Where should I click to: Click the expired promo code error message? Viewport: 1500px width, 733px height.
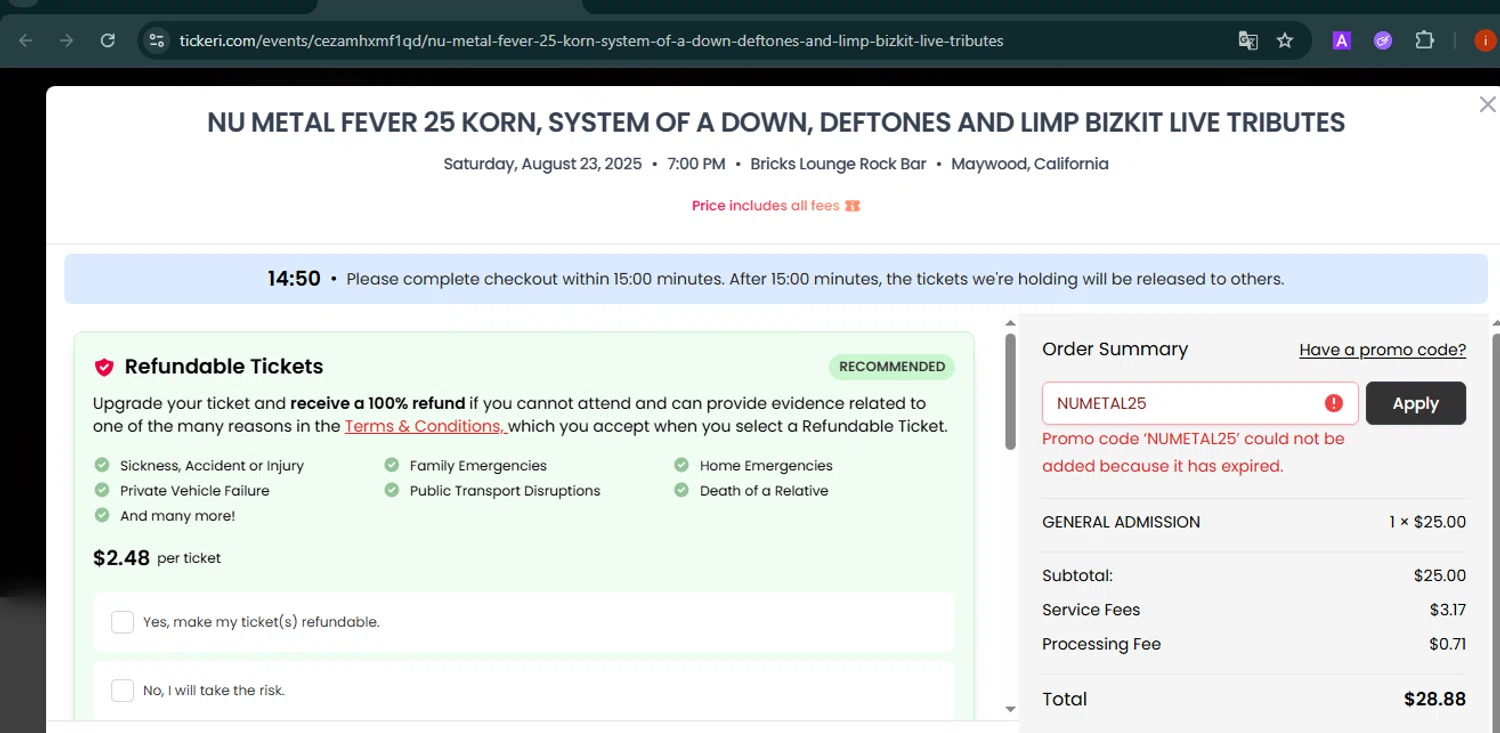pos(1193,453)
